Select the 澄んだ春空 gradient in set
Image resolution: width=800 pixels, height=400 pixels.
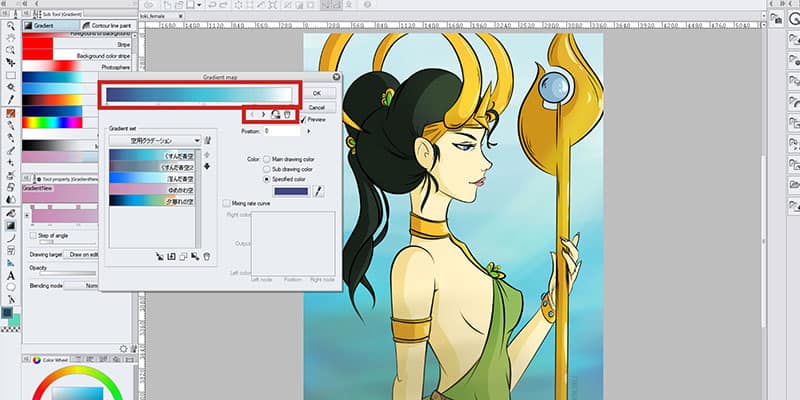point(152,178)
